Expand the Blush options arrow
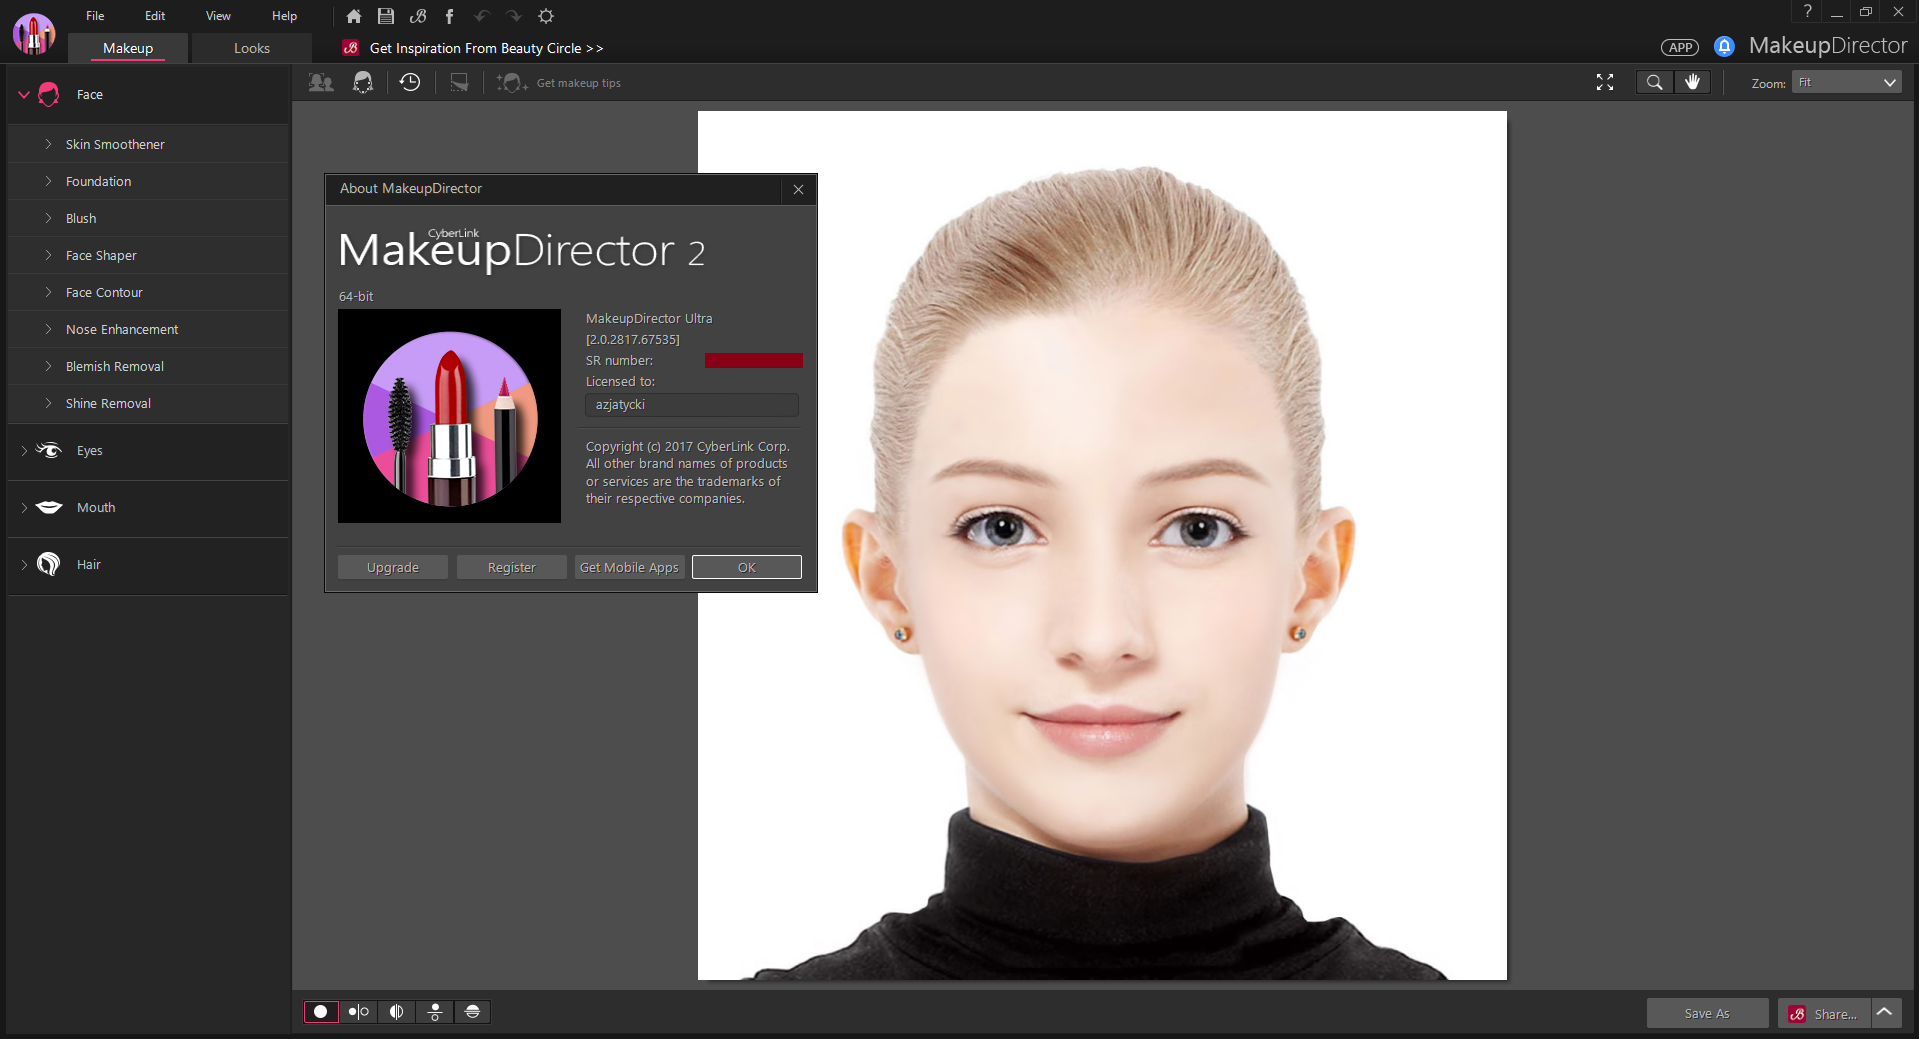Viewport: 1919px width, 1039px height. click(x=48, y=218)
